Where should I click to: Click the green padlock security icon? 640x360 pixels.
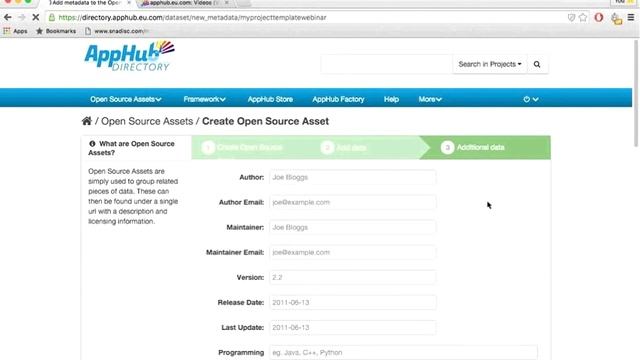[51, 18]
